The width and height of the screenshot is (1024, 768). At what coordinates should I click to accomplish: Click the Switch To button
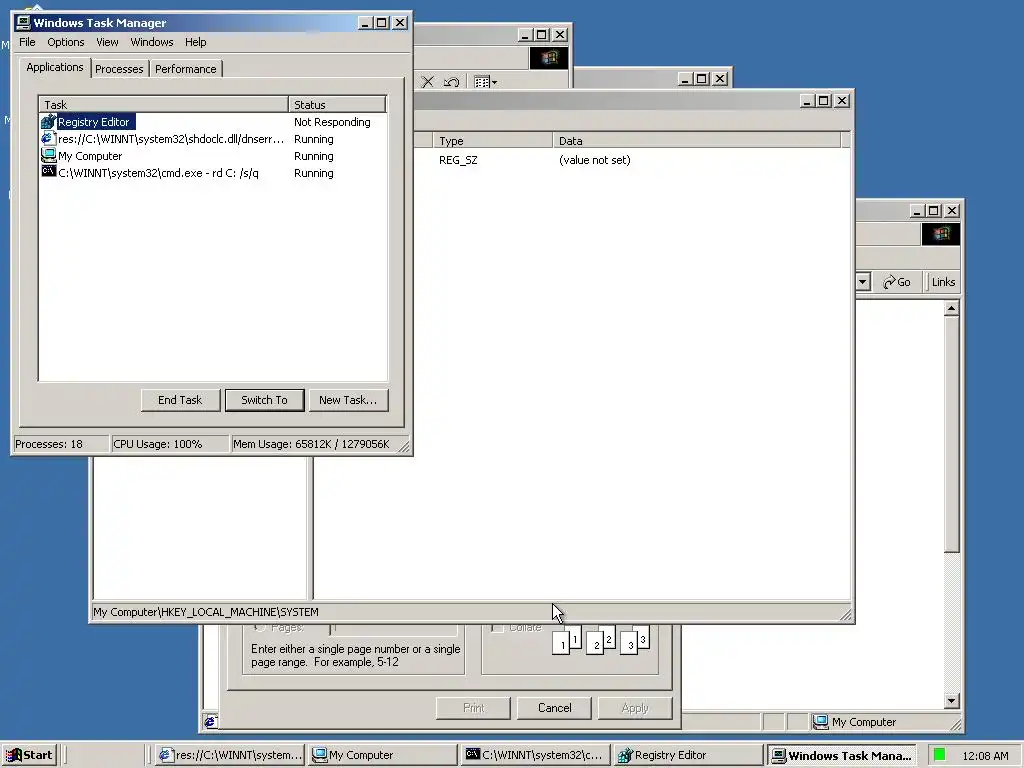pos(264,400)
